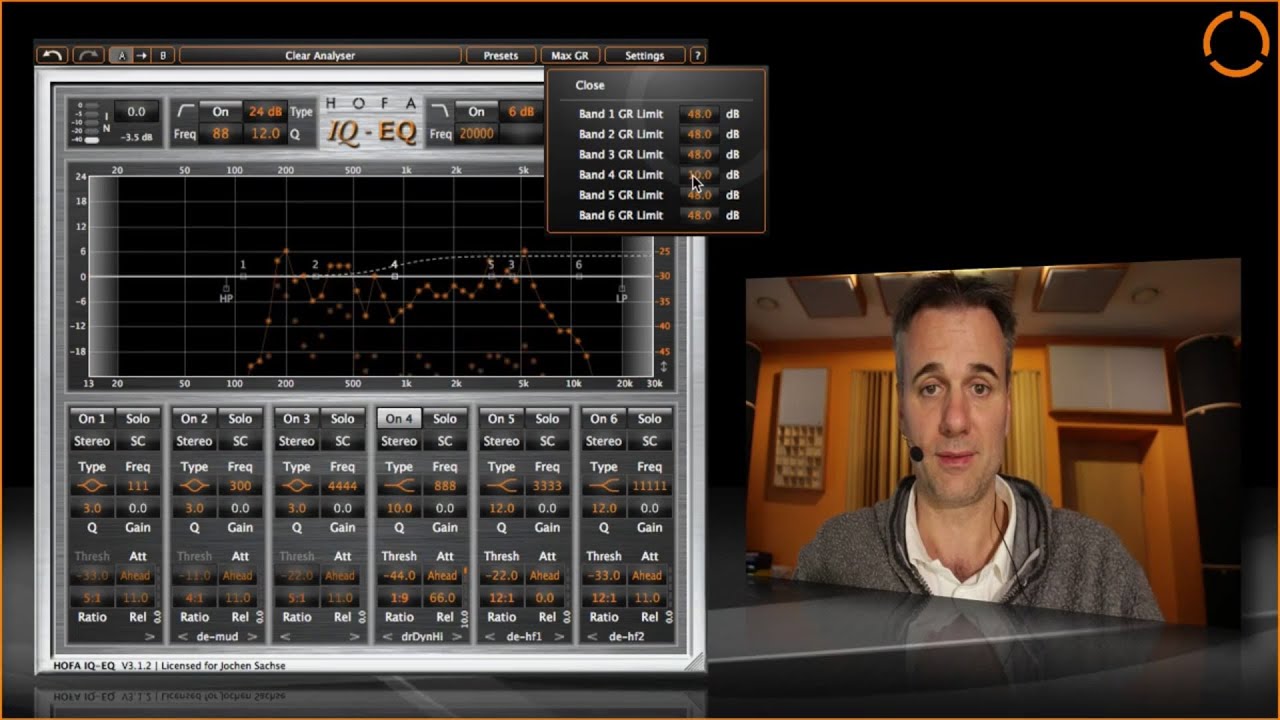Click band 3 Solo button
This screenshot has width=1280, height=720.
coord(343,419)
